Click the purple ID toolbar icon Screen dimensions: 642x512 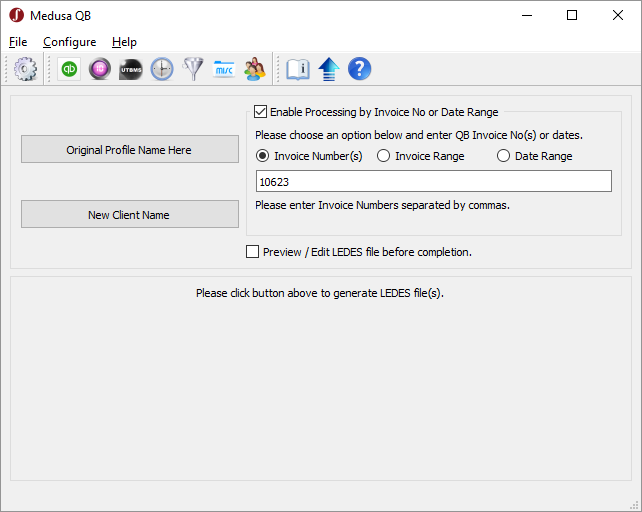pos(100,69)
